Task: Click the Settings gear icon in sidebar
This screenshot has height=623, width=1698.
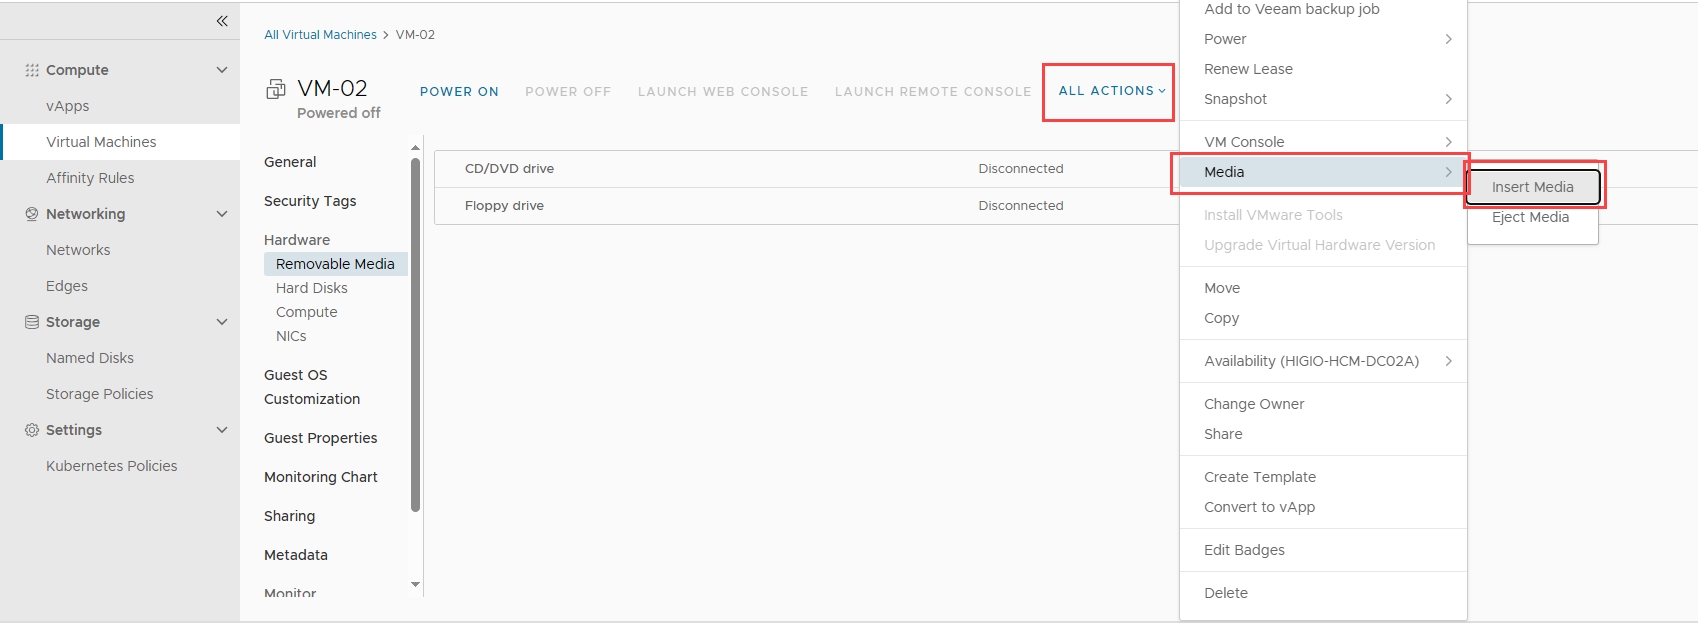Action: [x=32, y=430]
